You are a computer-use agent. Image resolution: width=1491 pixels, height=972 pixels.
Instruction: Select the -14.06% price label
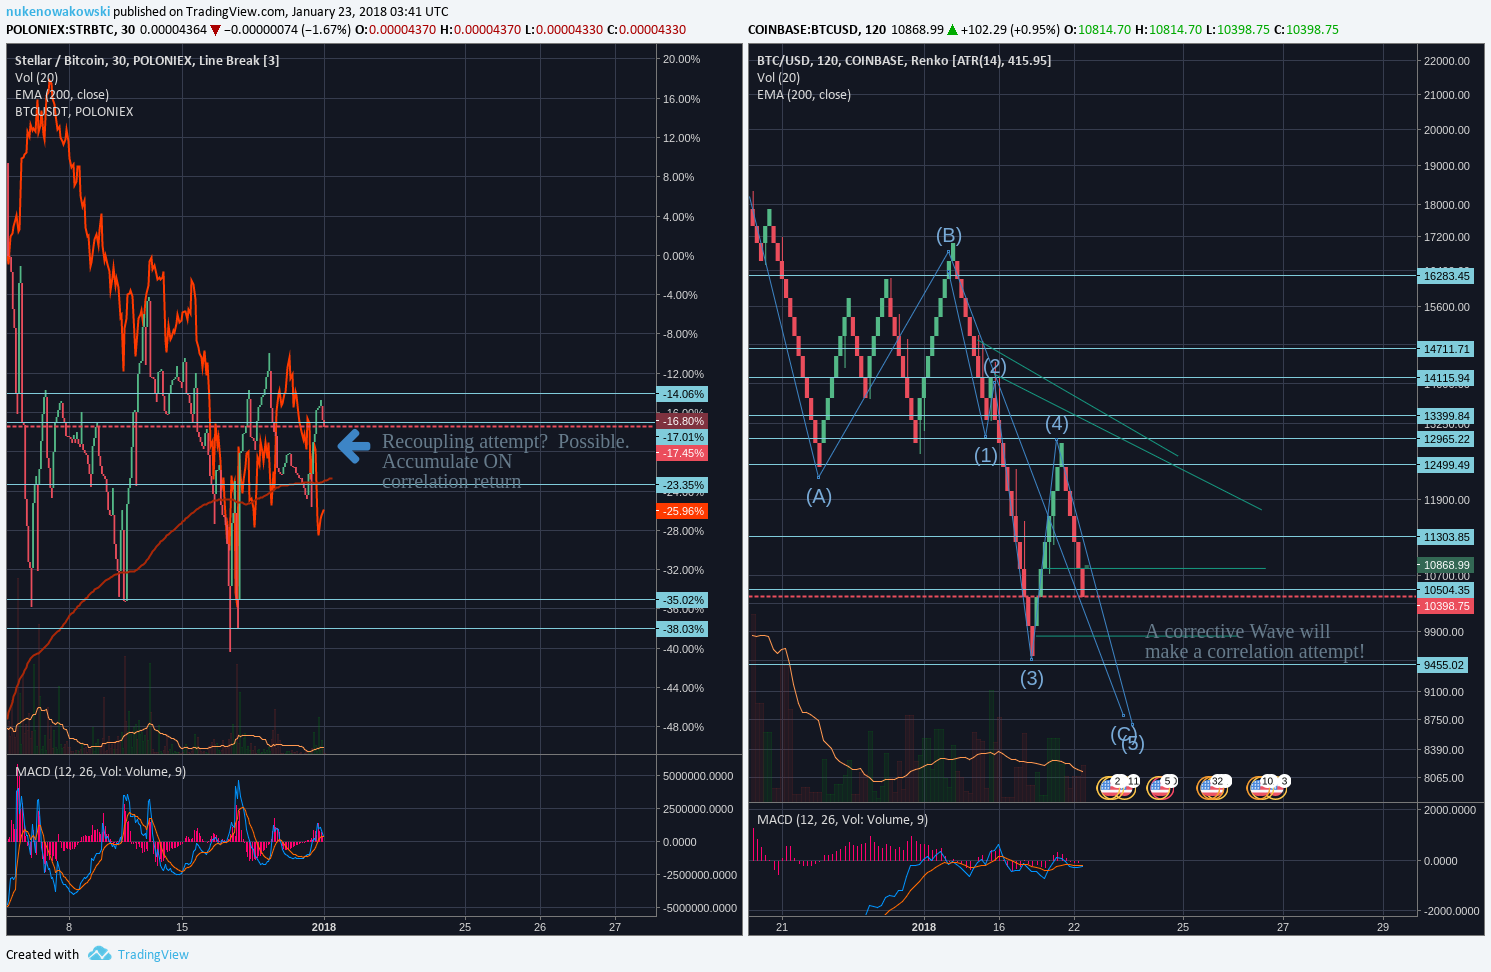point(682,394)
